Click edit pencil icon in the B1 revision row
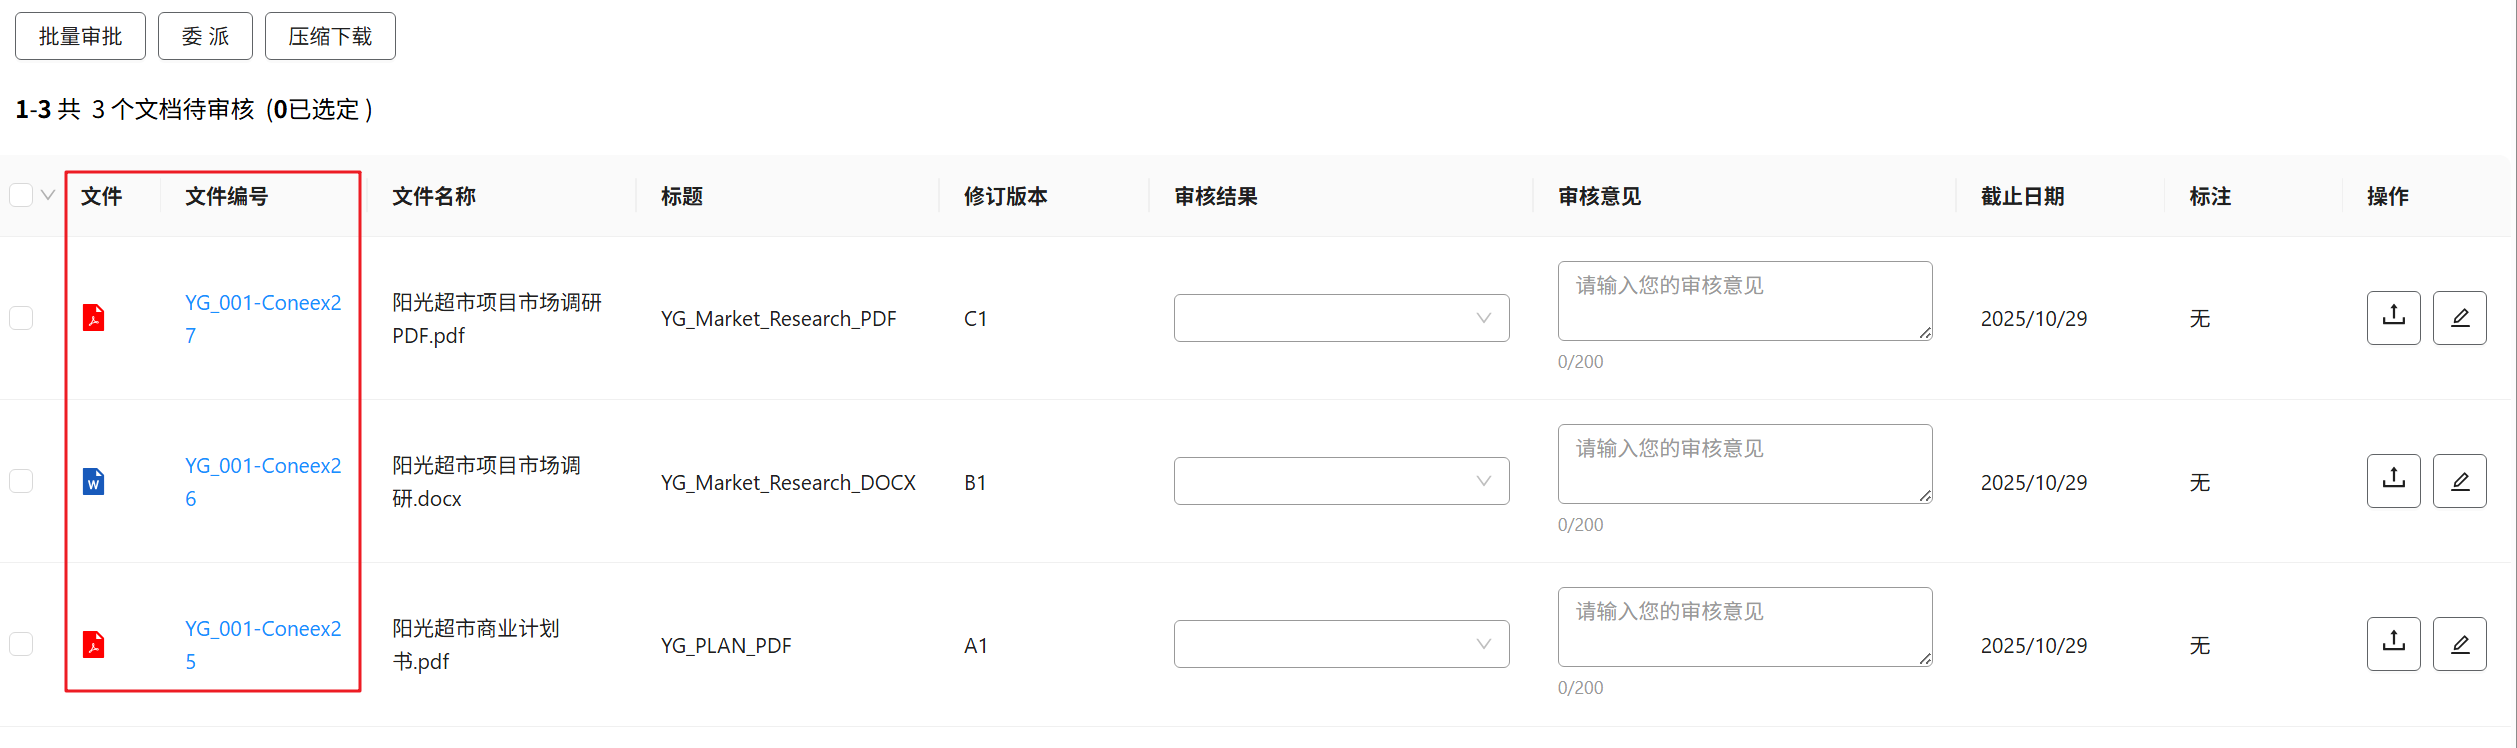The height and width of the screenshot is (748, 2517). coord(2459,481)
